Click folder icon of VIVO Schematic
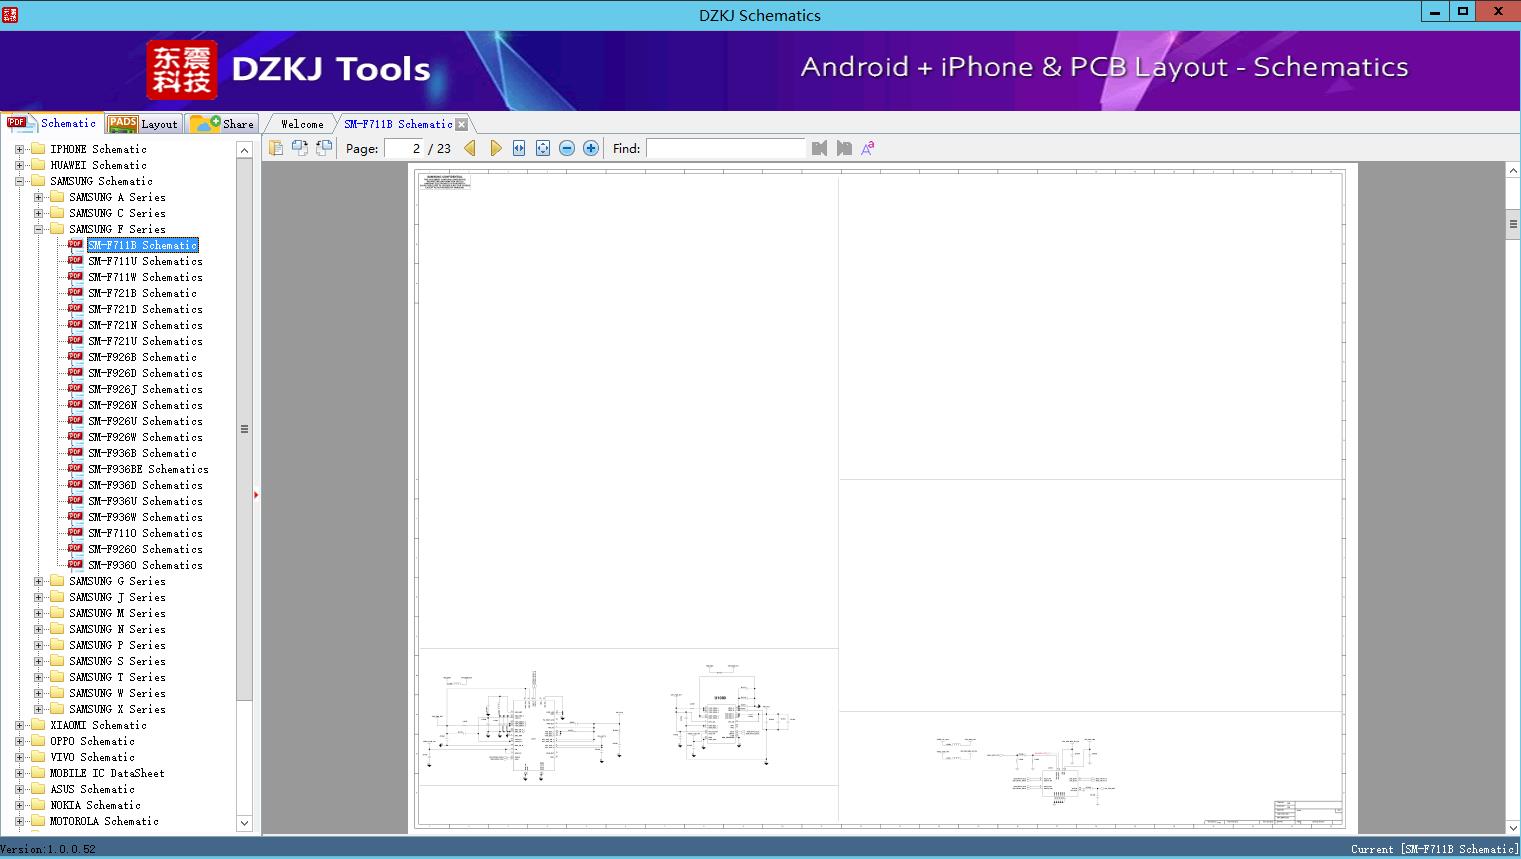Image resolution: width=1521 pixels, height=859 pixels. [38, 757]
